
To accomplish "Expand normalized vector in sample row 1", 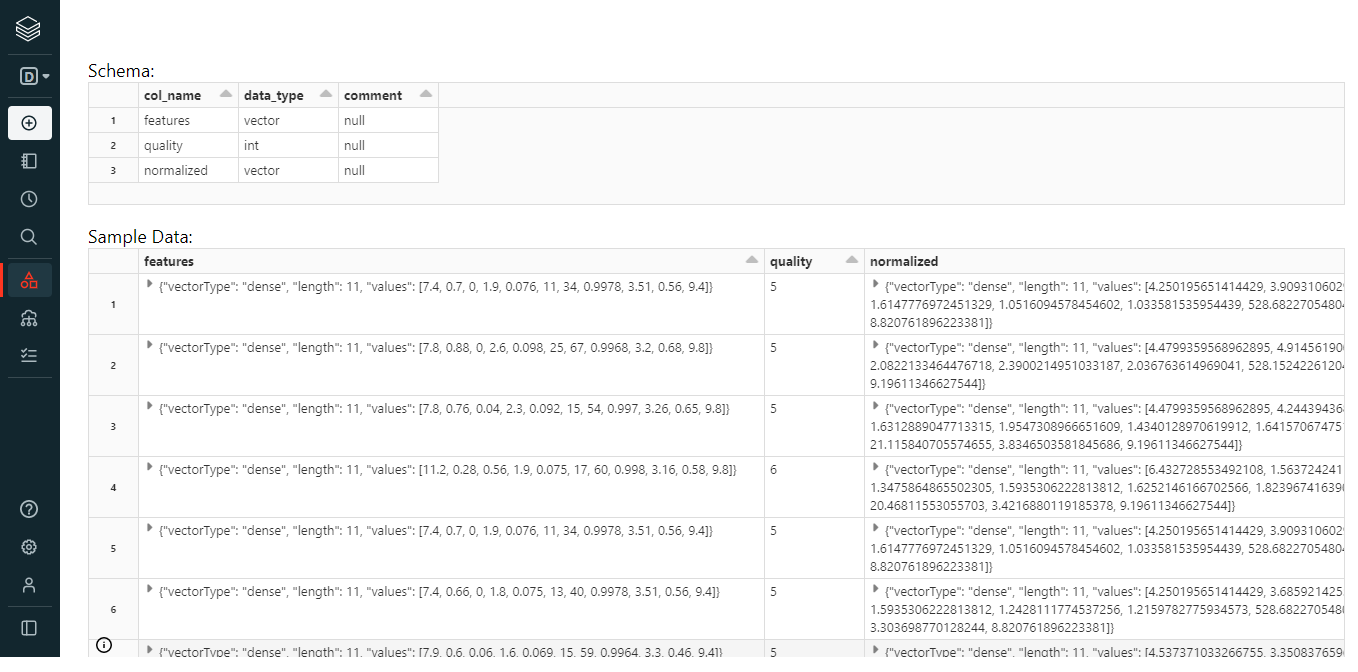I will [876, 285].
